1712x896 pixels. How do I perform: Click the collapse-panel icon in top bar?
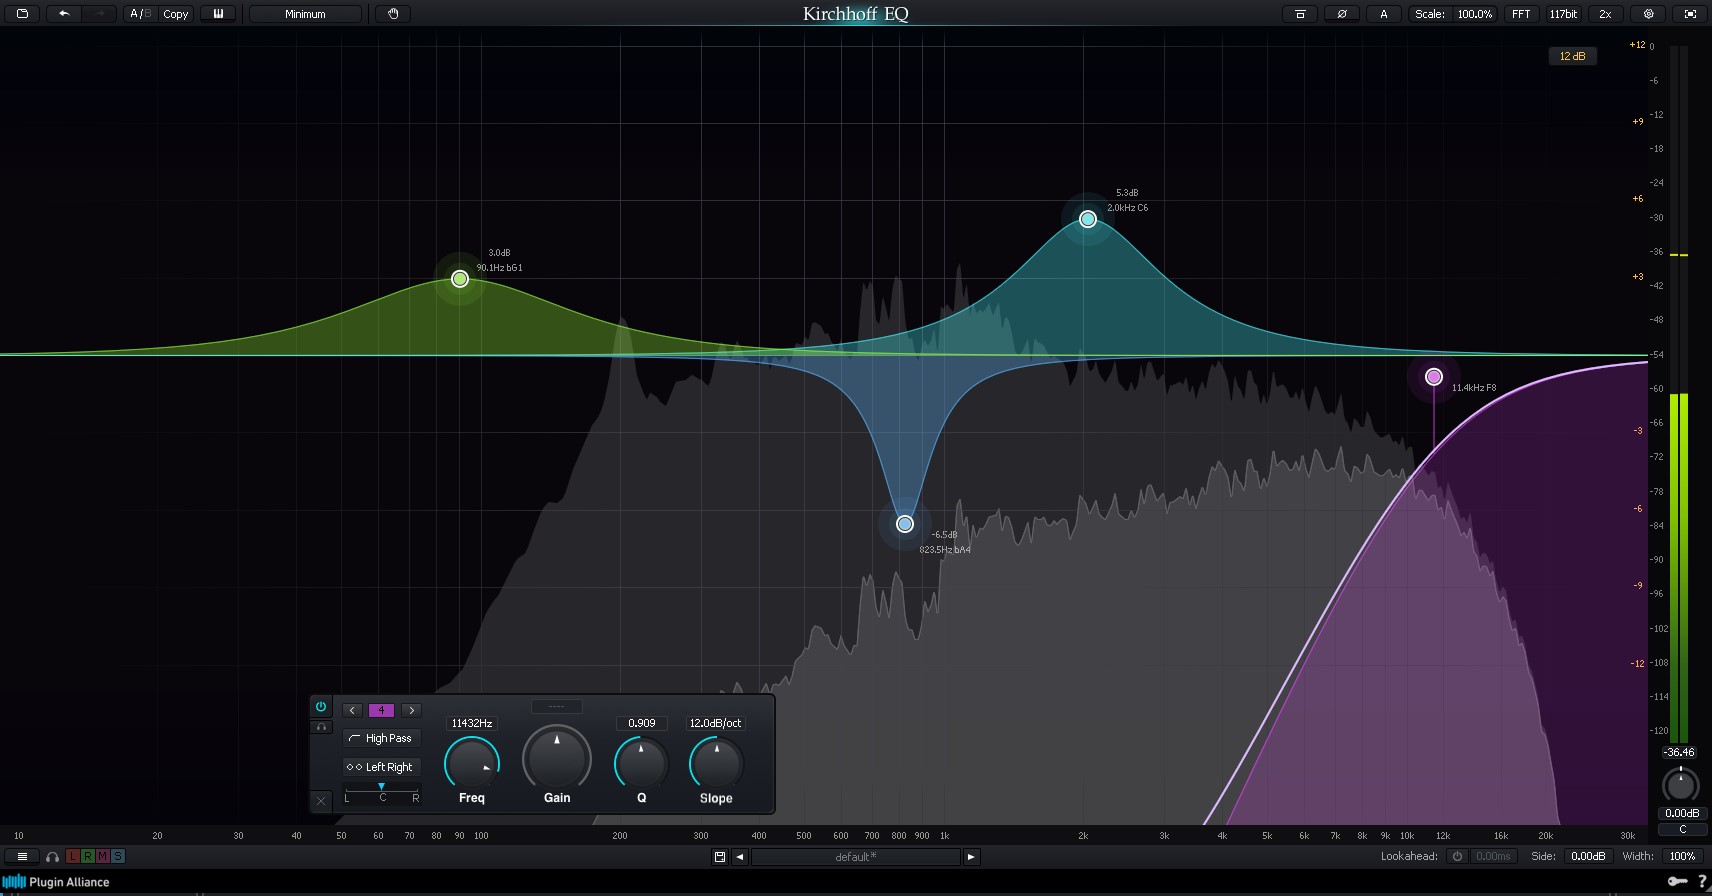click(x=1300, y=14)
